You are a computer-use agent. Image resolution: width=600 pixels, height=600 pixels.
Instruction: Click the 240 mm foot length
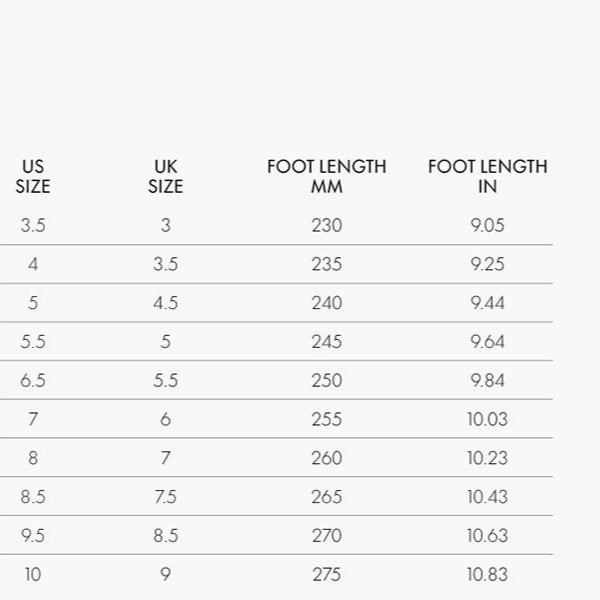click(x=327, y=303)
